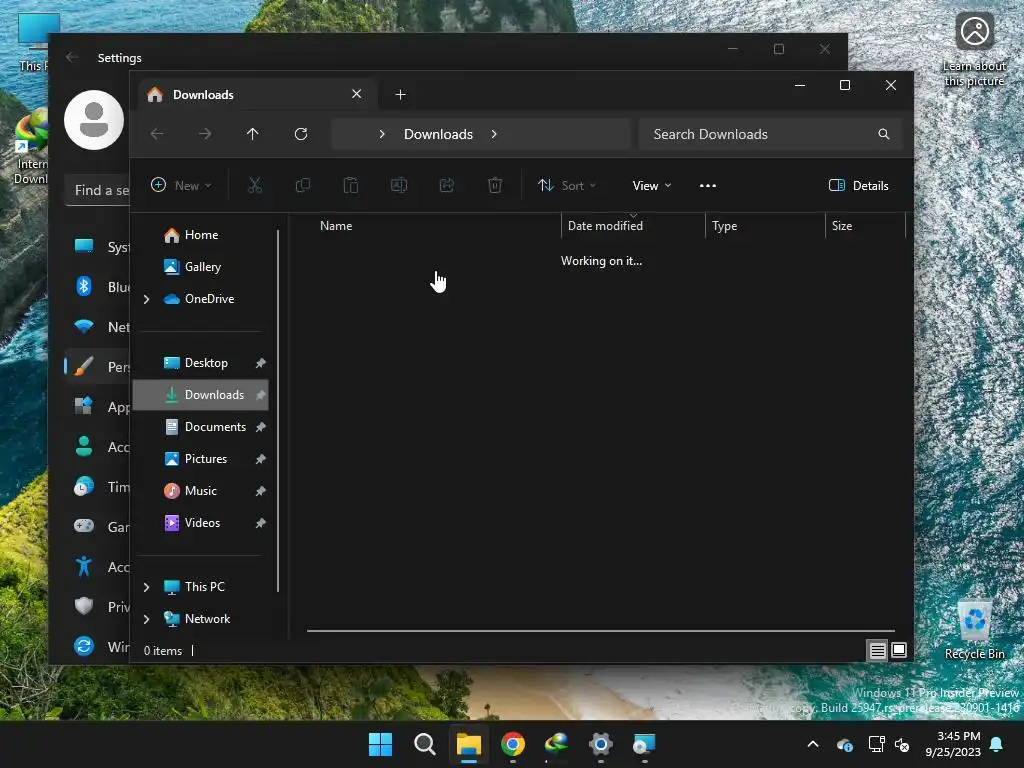Image resolution: width=1024 pixels, height=768 pixels.
Task: Add a new tab with plus button
Action: (400, 95)
